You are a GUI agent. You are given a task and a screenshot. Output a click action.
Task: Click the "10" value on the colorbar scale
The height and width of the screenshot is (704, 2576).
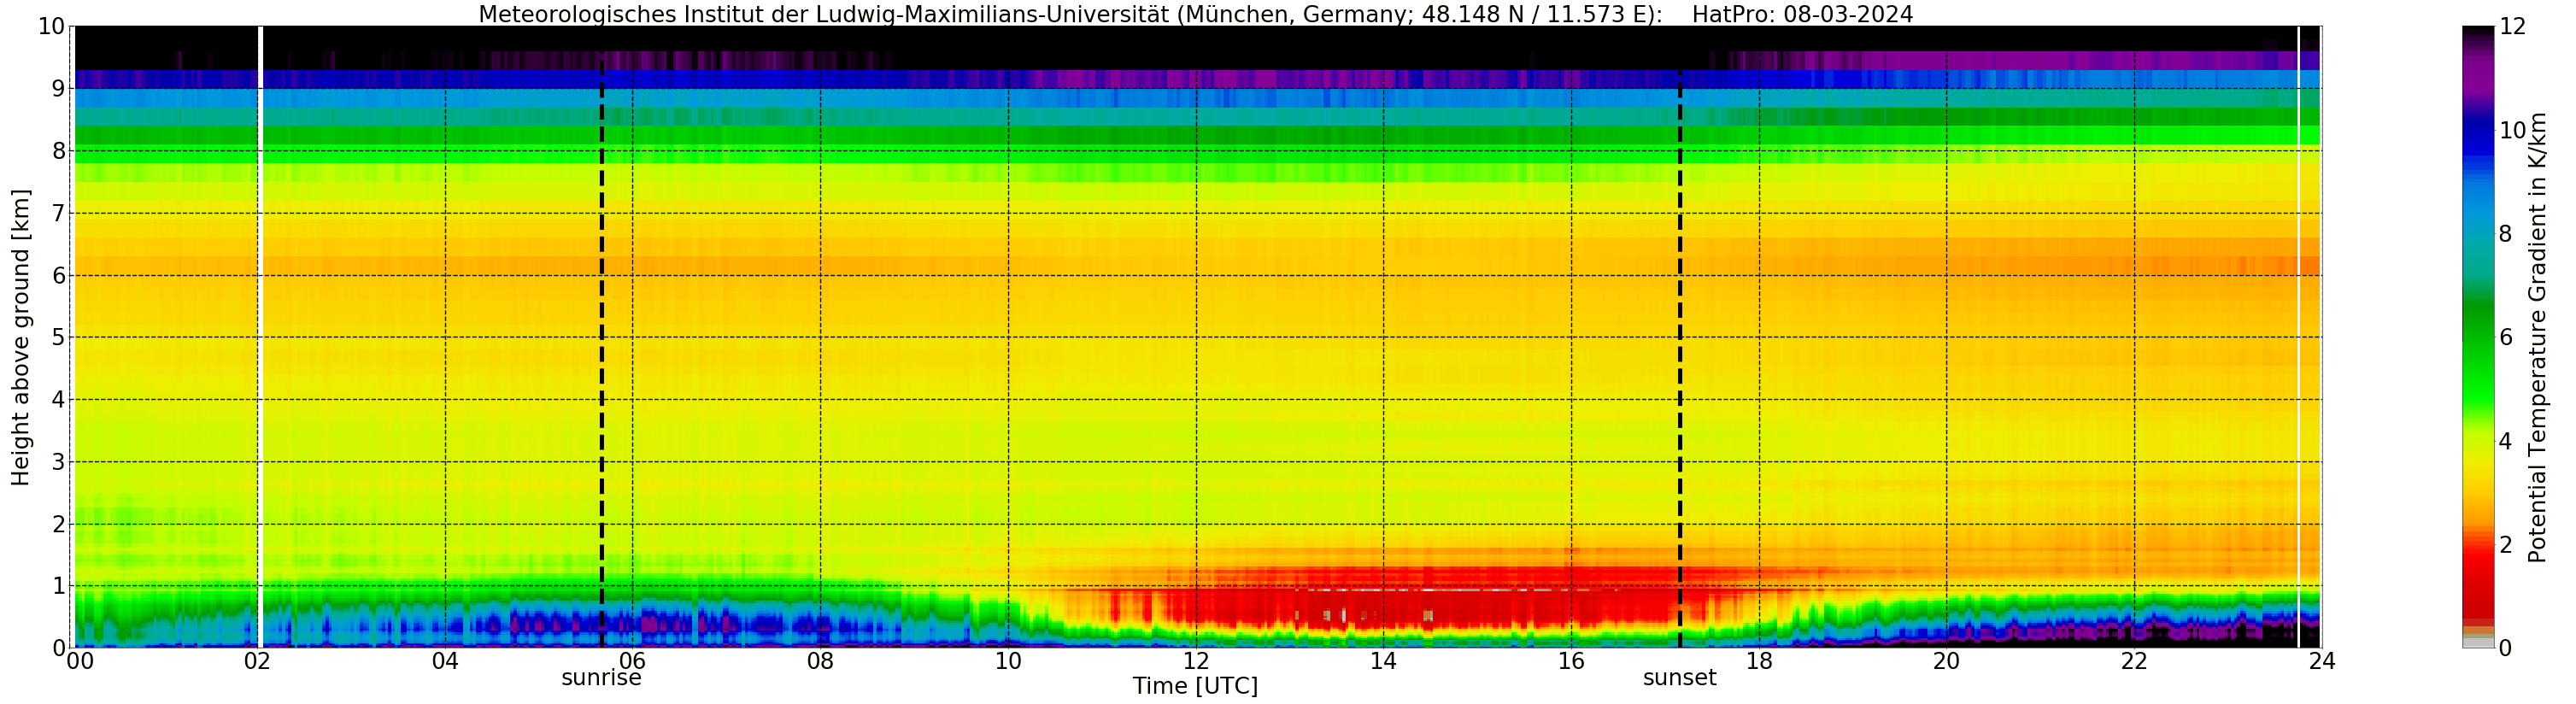[2512, 130]
